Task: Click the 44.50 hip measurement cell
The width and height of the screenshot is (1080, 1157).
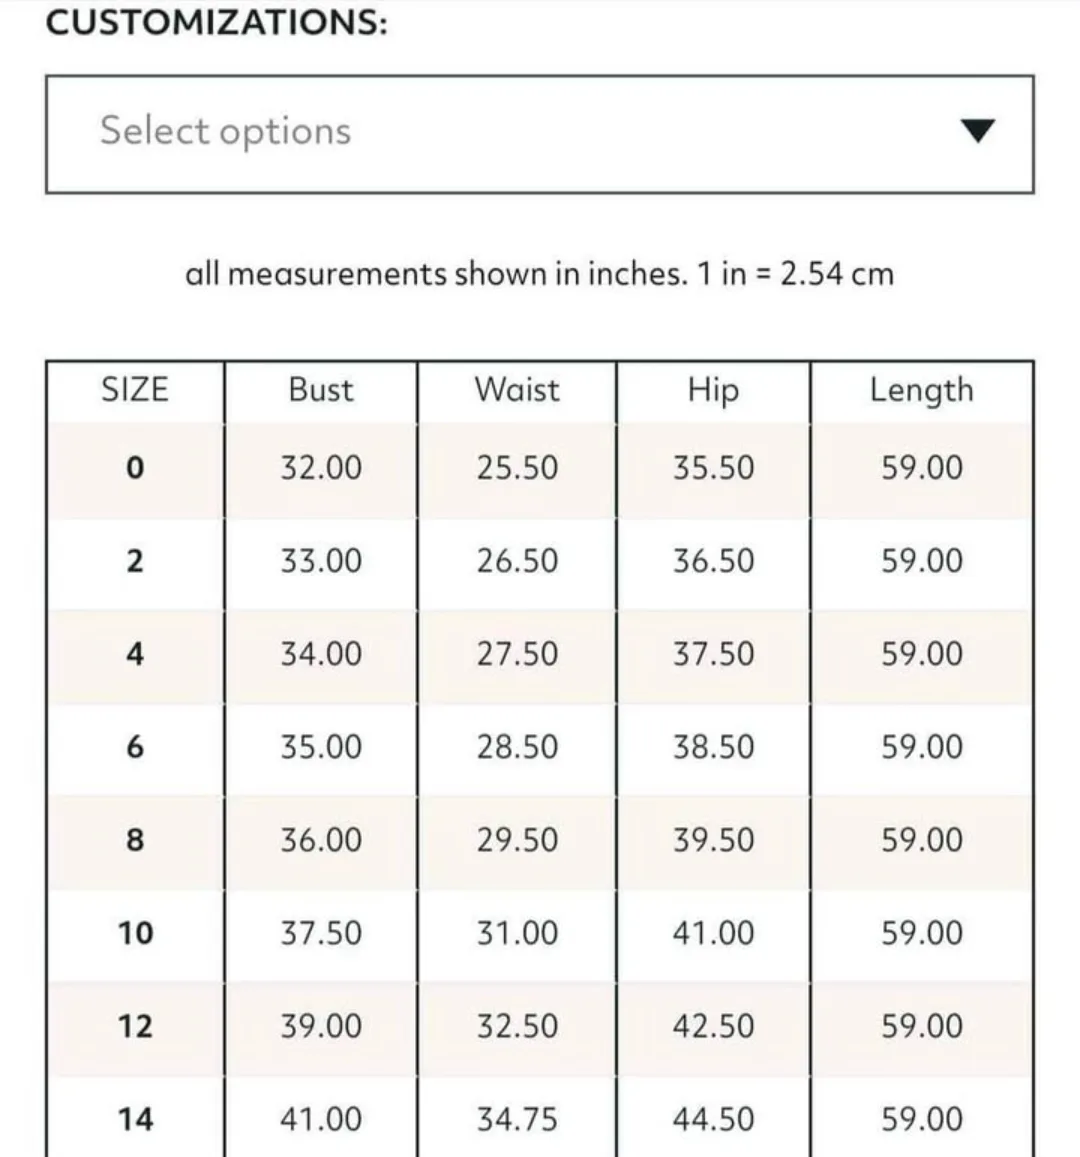Action: tap(712, 1118)
